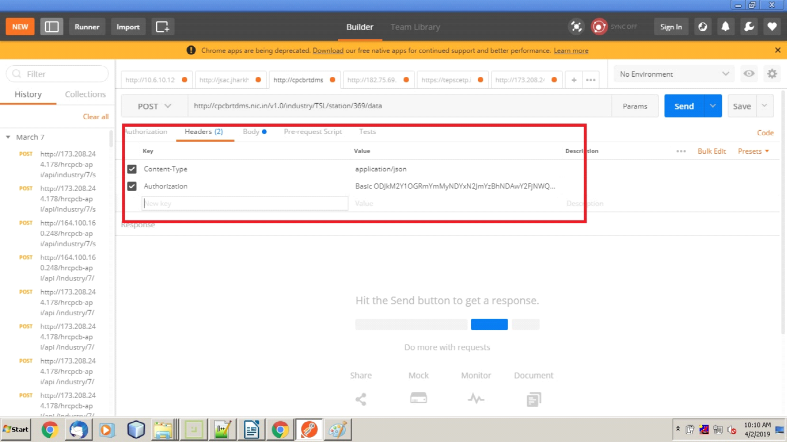Click the Mock server icon
Image resolution: width=787 pixels, height=443 pixels.
[x=418, y=398]
